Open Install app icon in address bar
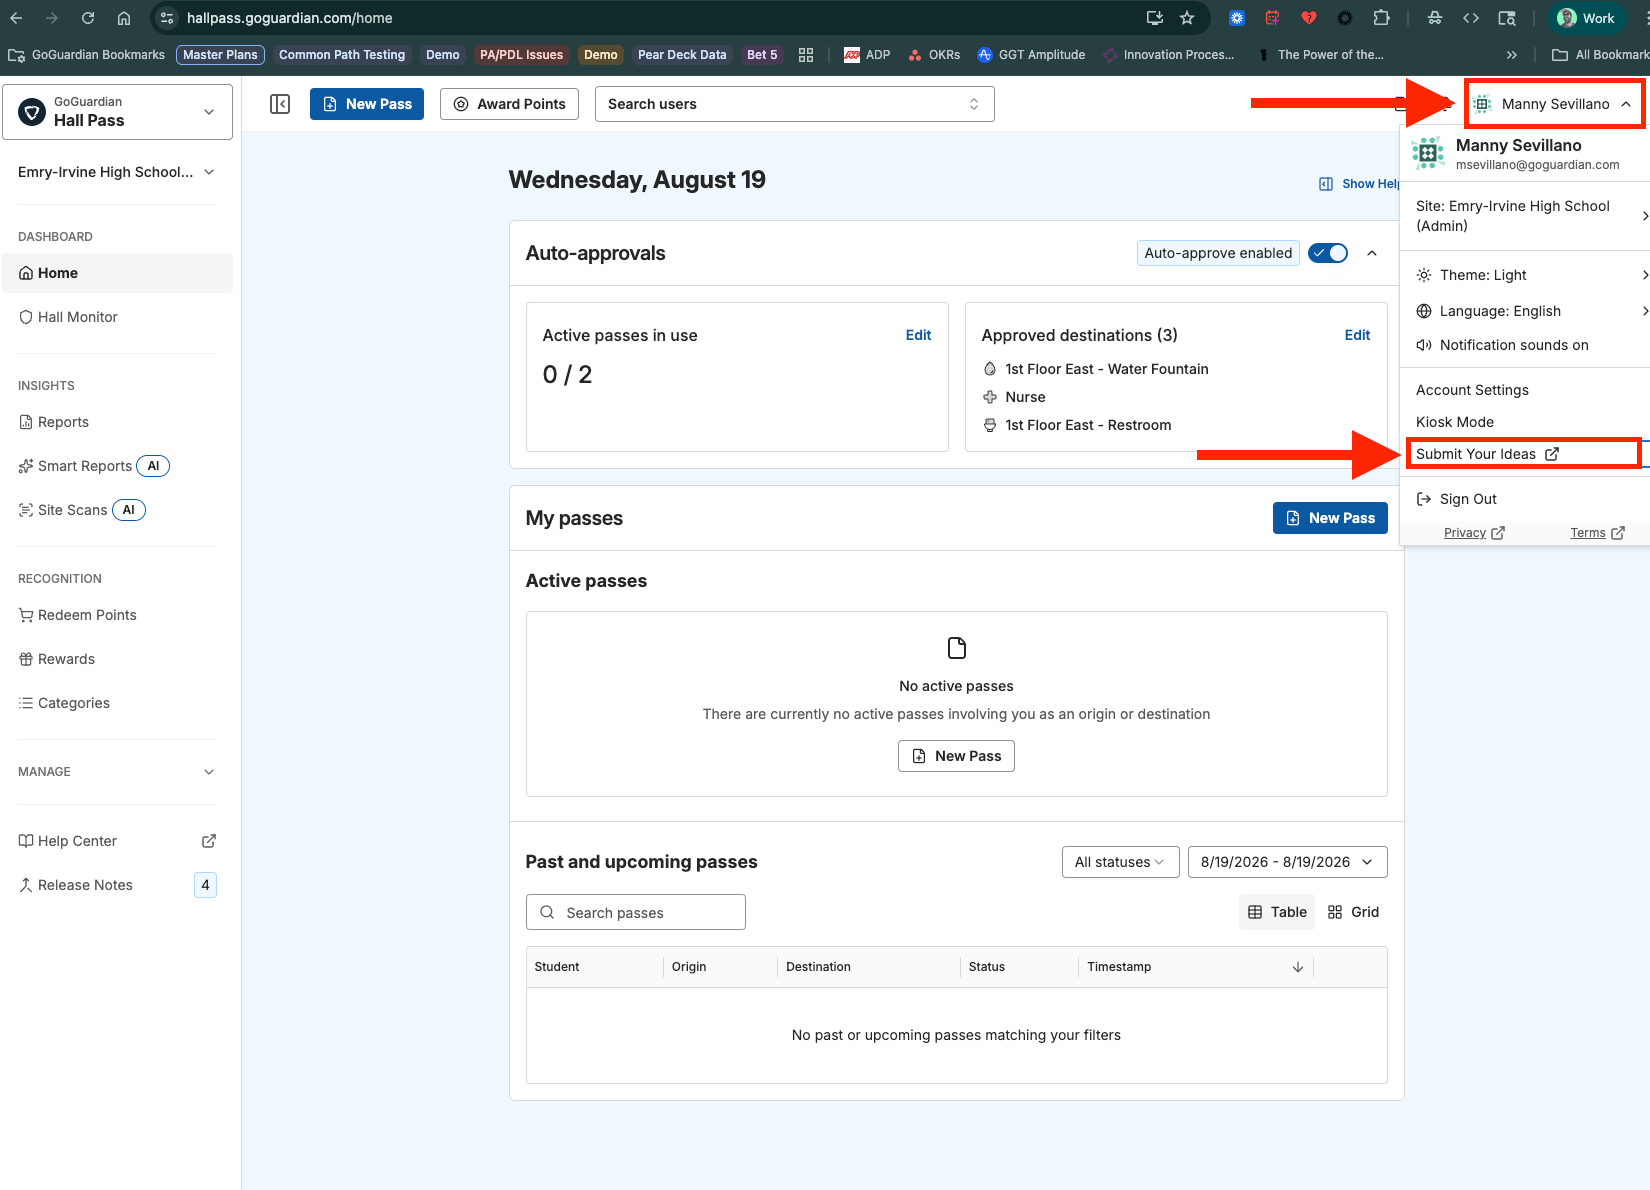This screenshot has width=1650, height=1190. tap(1155, 18)
